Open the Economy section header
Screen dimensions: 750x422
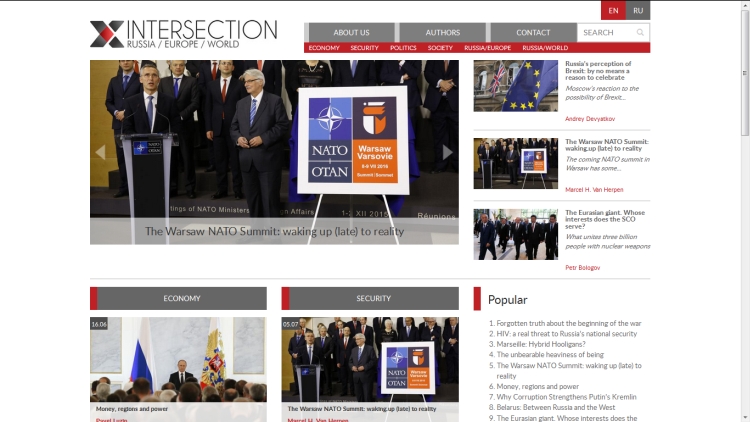click(178, 299)
